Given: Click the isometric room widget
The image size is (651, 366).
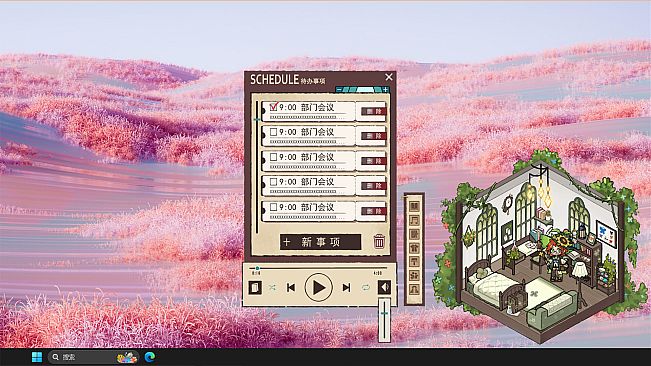Looking at the screenshot, I should pyautogui.click(x=540, y=247).
